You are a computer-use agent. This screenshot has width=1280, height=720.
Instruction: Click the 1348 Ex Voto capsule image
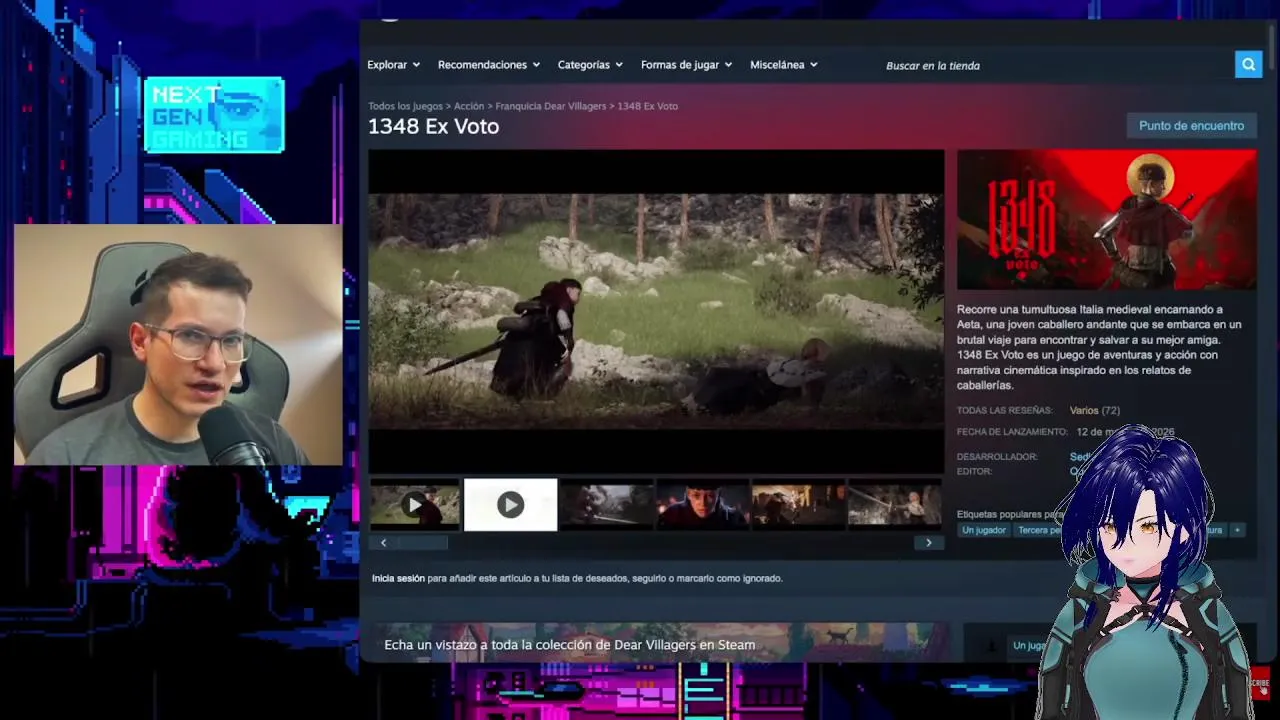tap(1106, 220)
